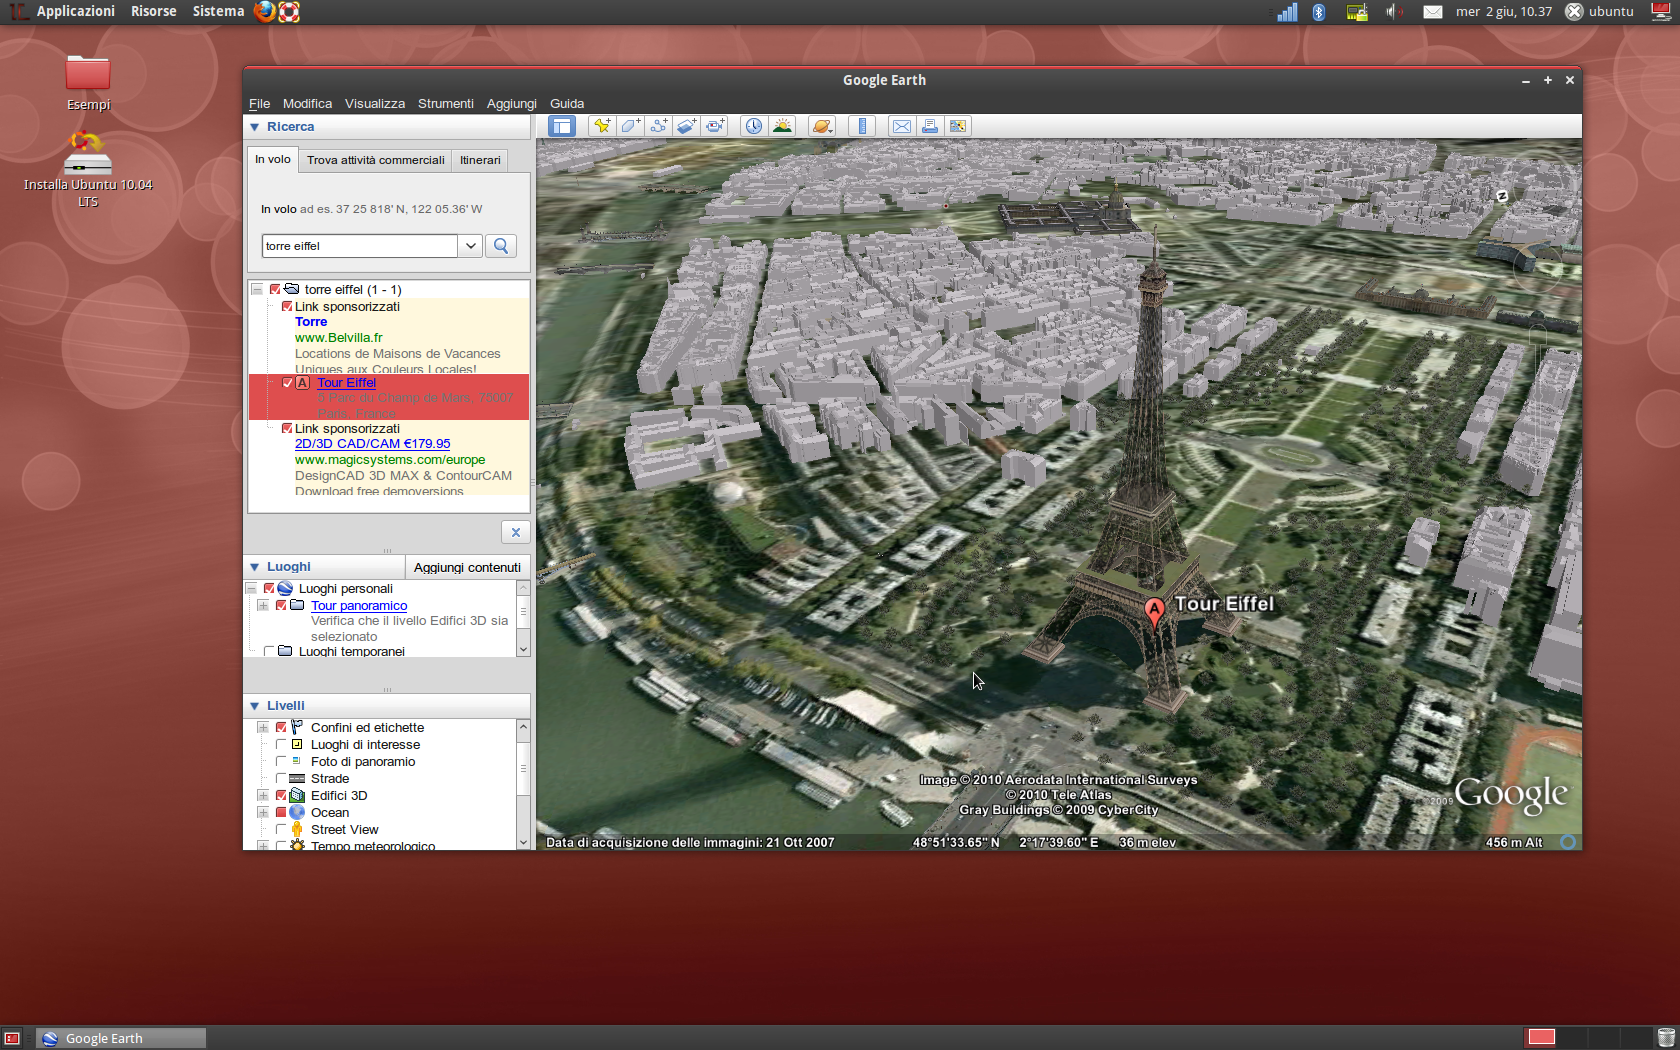
Task: Click the Tour Eiffel red placemark pin
Action: tap(1154, 612)
